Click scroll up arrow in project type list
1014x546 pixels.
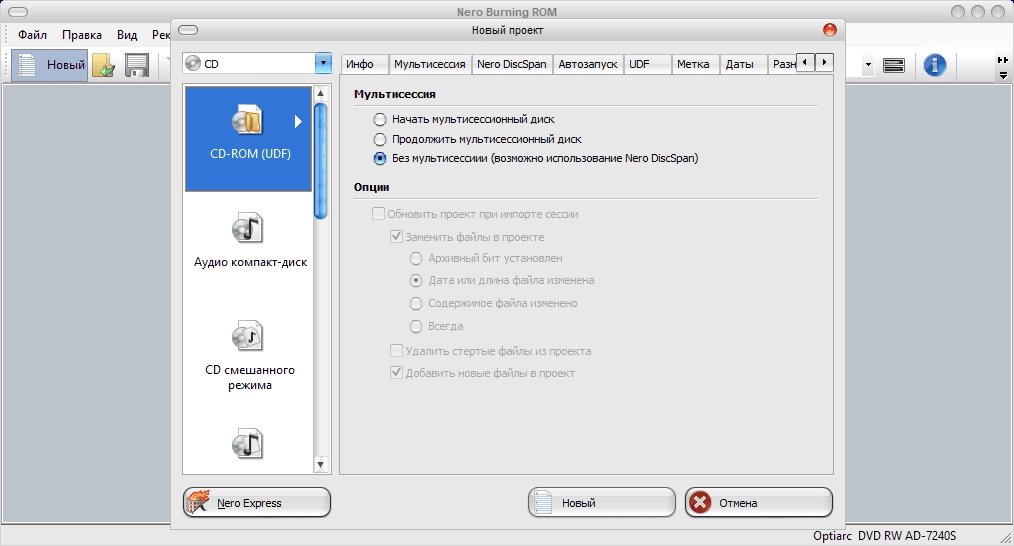[320, 94]
